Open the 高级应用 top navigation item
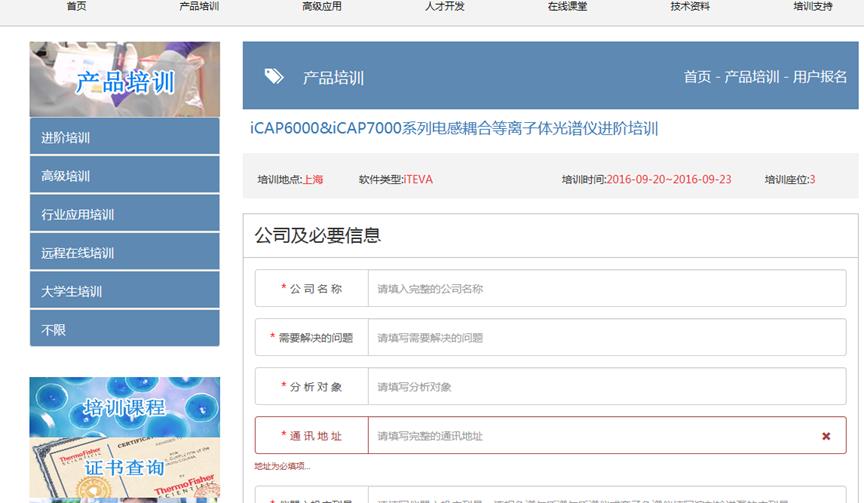 coord(322,6)
